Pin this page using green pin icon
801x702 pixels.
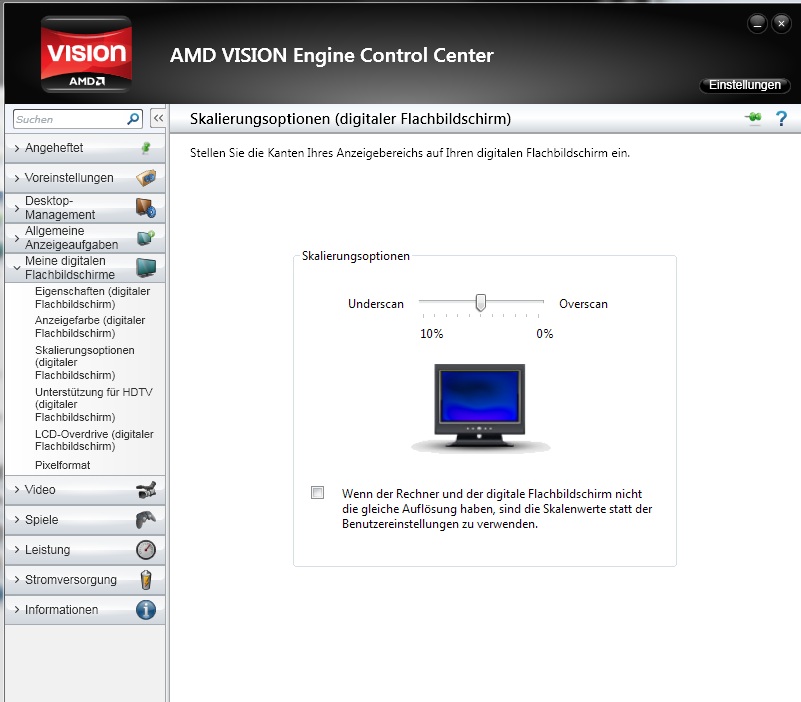coord(753,118)
